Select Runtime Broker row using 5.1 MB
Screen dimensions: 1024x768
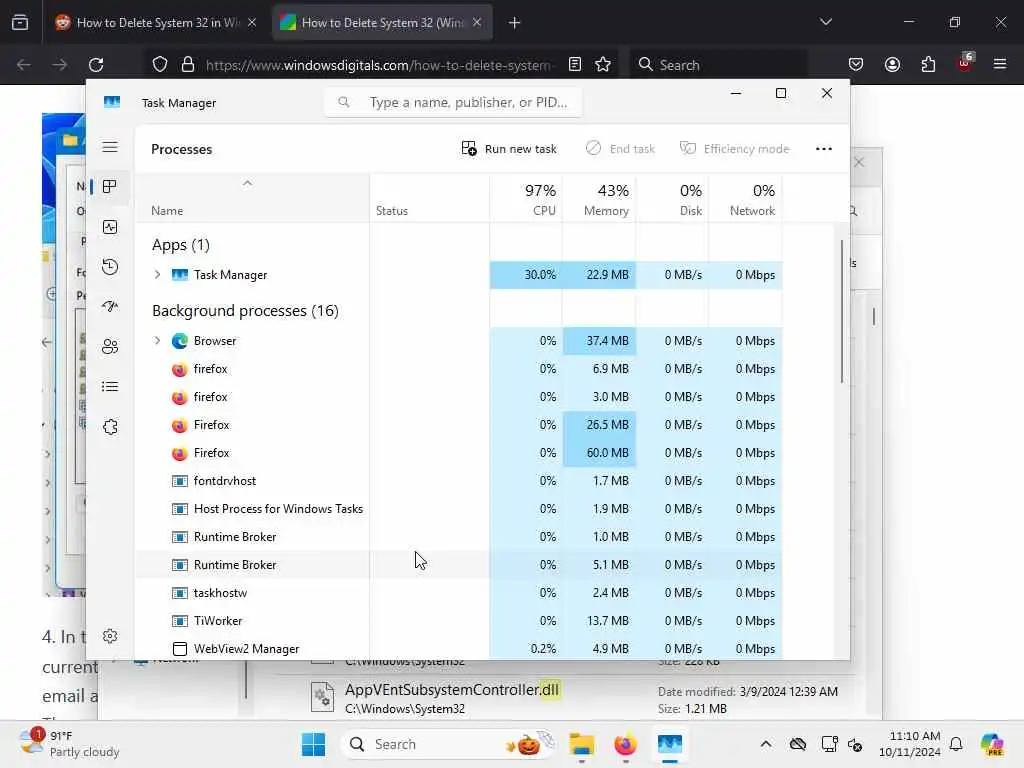(x=459, y=565)
